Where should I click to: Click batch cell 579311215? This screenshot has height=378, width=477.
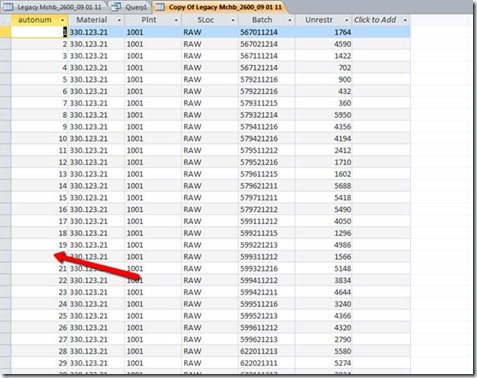click(x=267, y=103)
